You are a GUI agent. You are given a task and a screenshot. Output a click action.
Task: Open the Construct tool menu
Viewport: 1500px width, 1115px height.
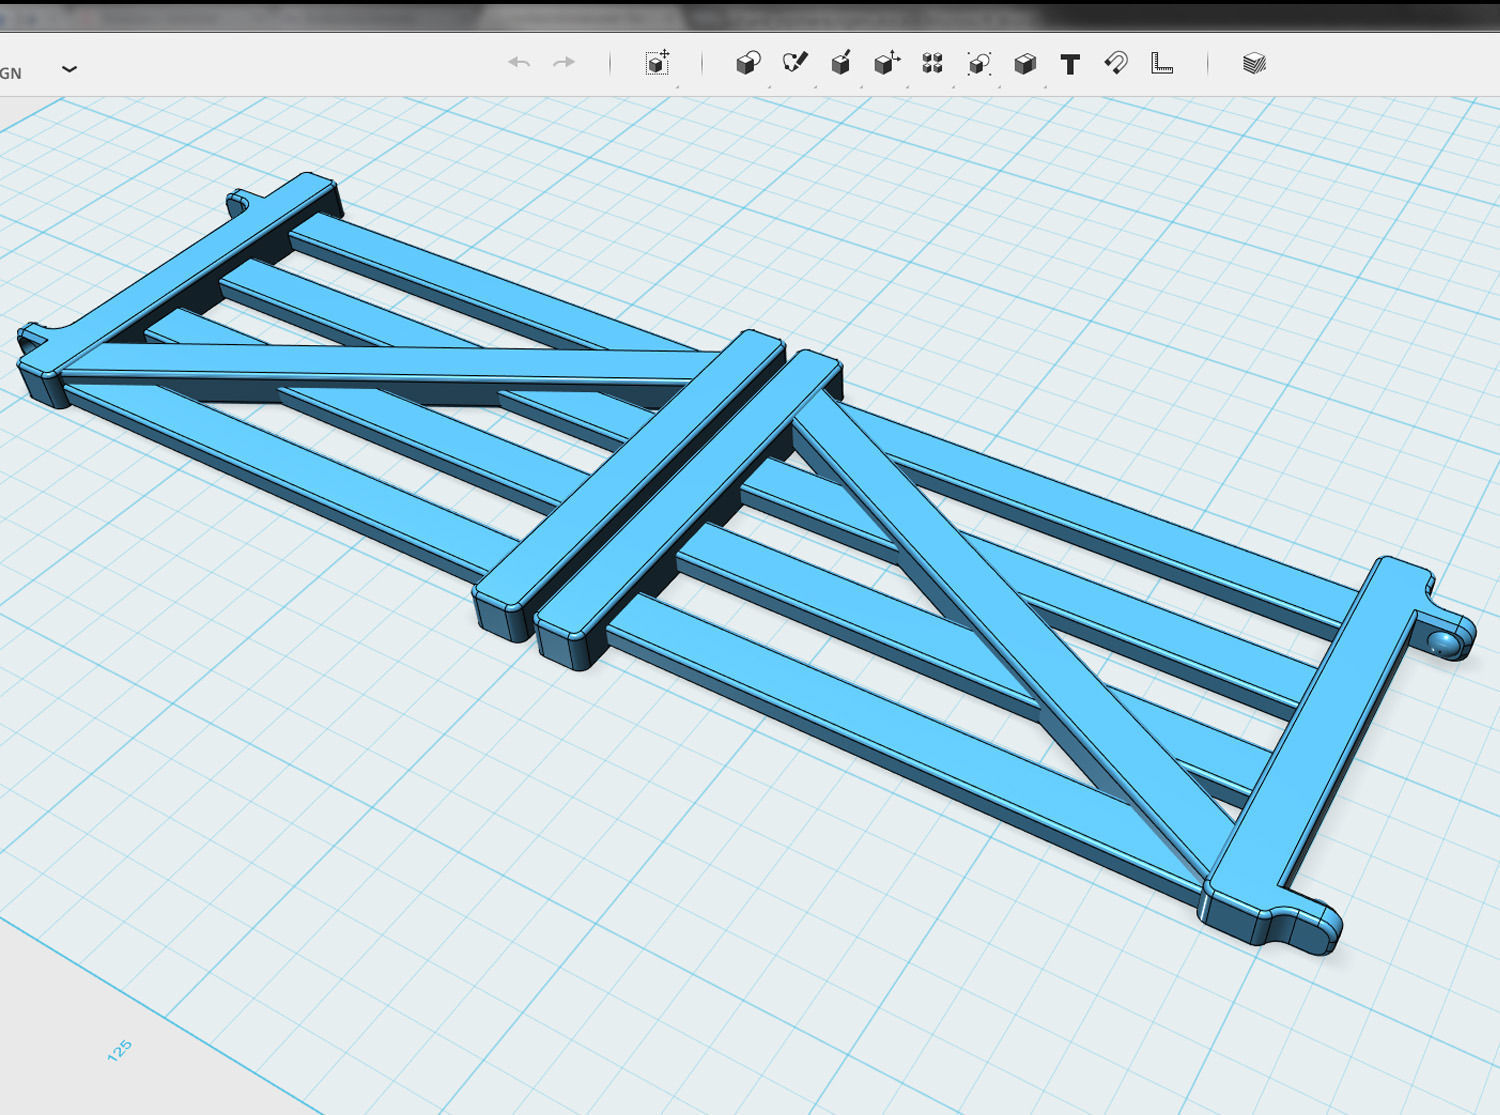point(841,63)
